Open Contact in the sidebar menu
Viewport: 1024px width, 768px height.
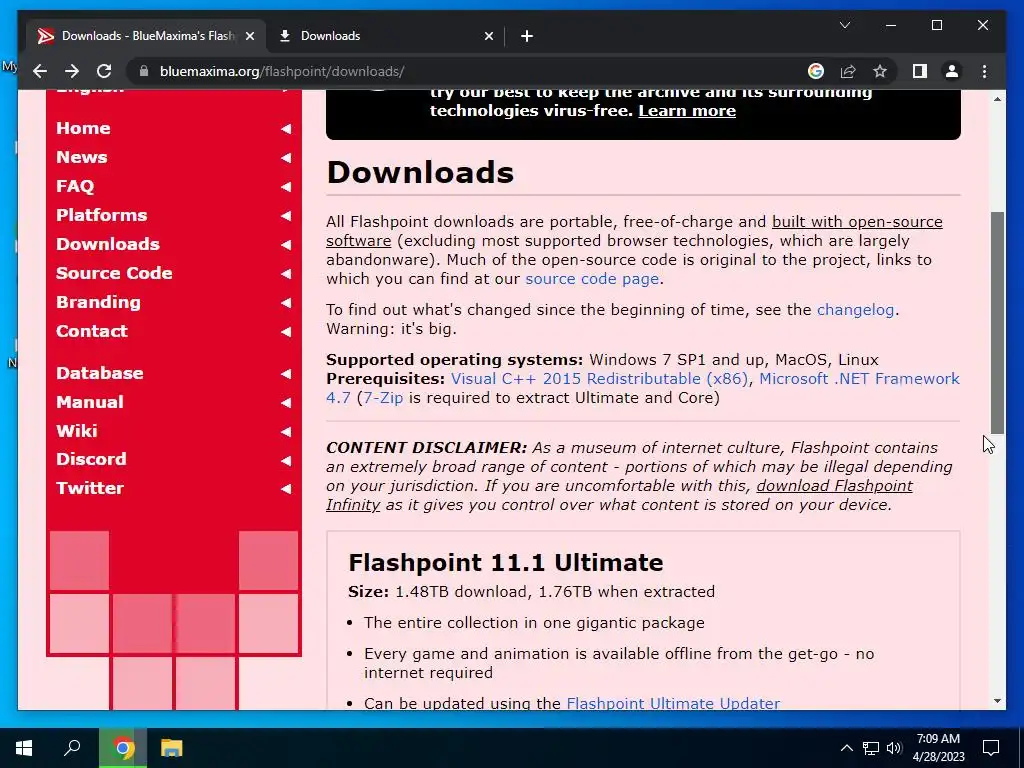click(x=91, y=331)
